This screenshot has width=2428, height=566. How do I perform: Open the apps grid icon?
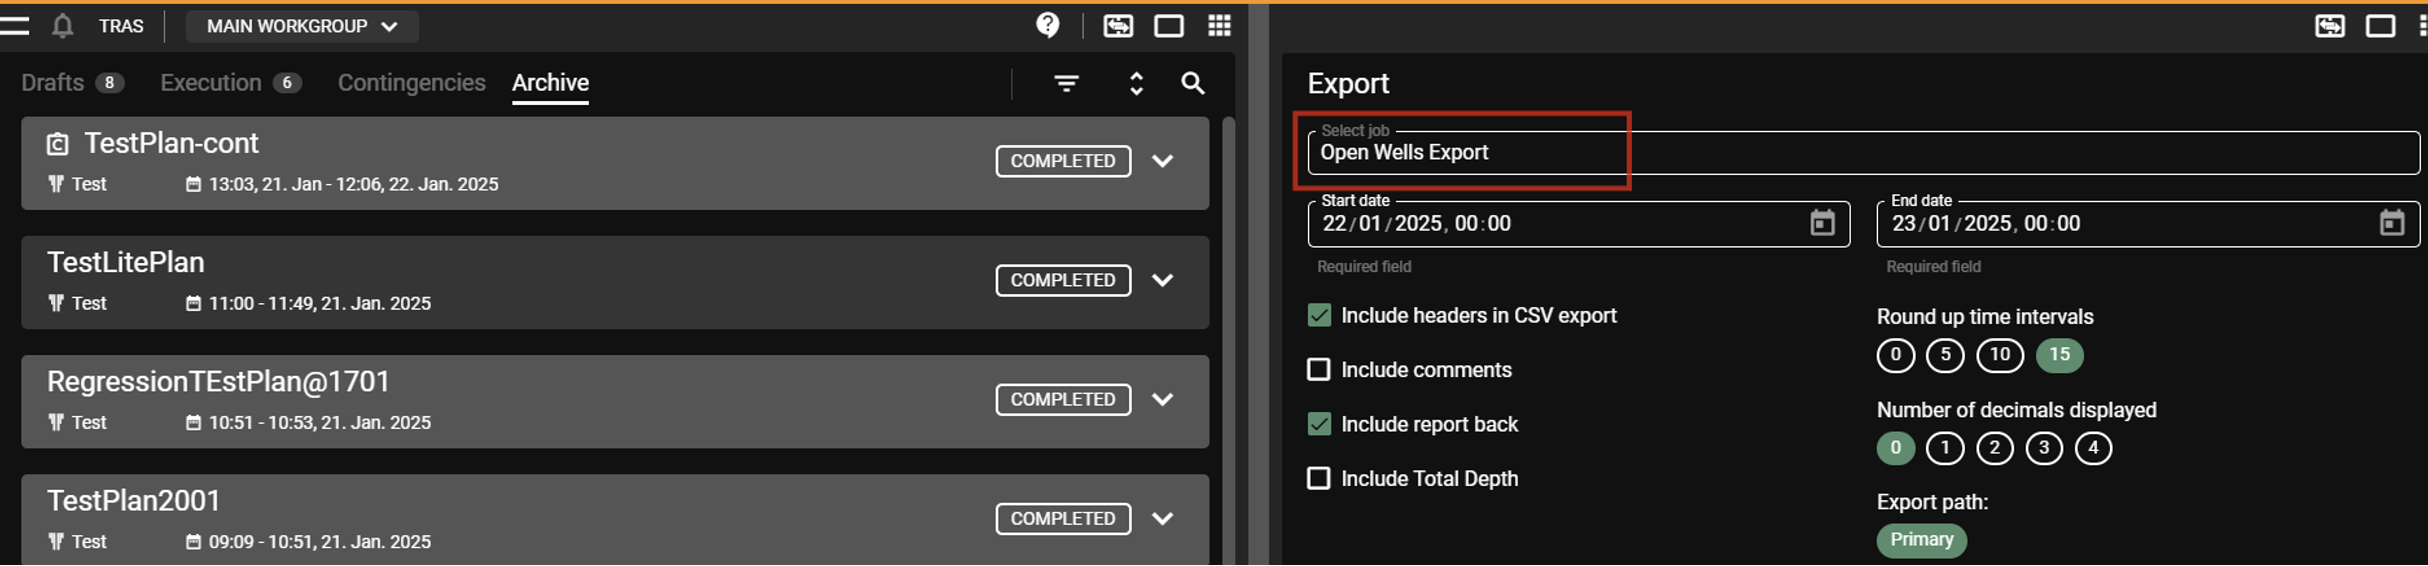point(1219,26)
